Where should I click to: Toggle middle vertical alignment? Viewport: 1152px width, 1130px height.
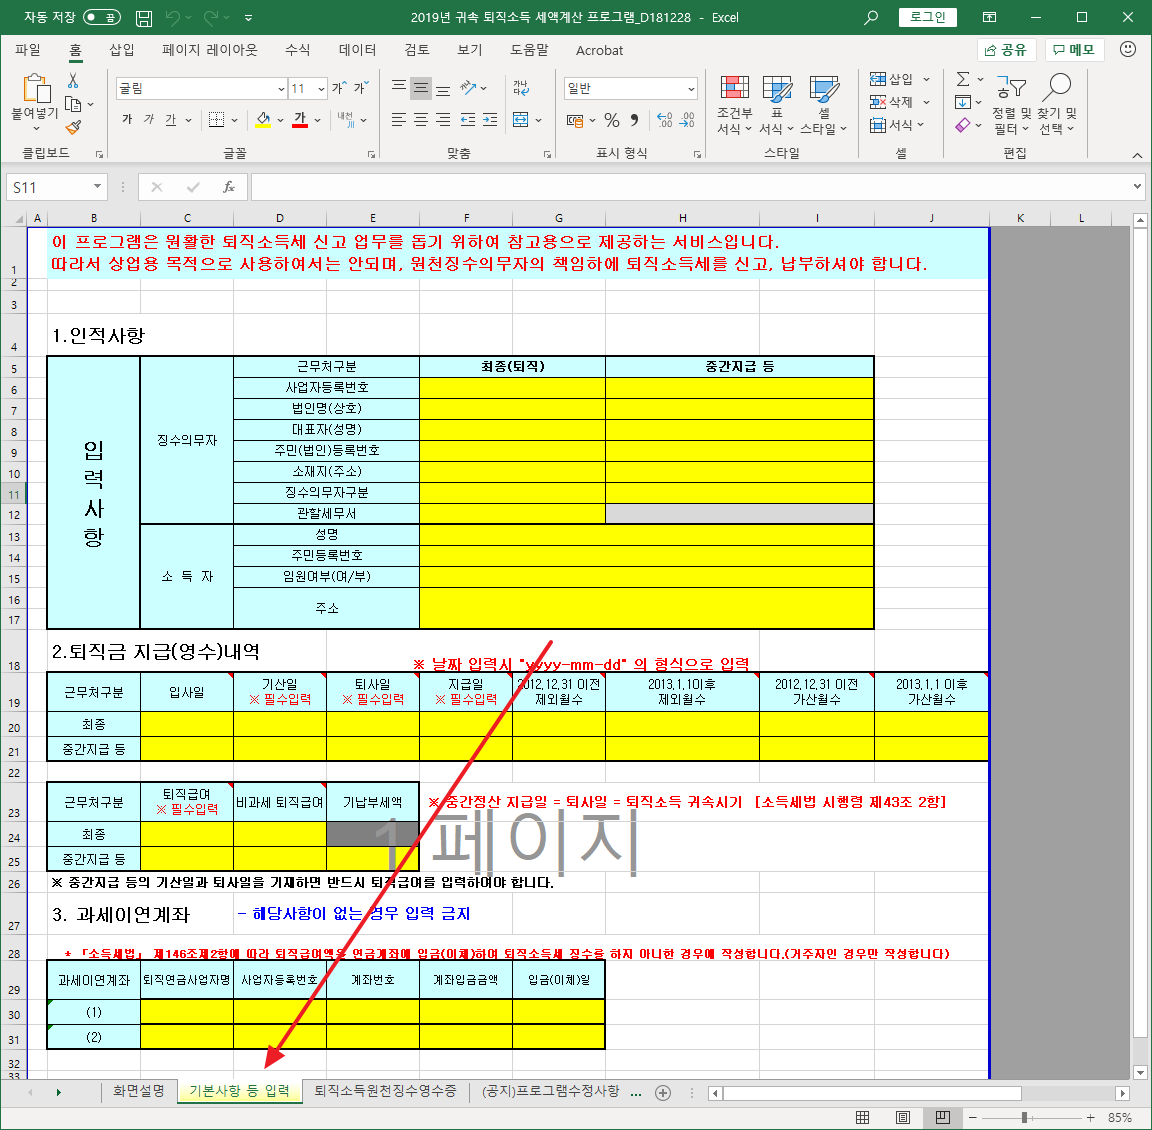(x=421, y=88)
